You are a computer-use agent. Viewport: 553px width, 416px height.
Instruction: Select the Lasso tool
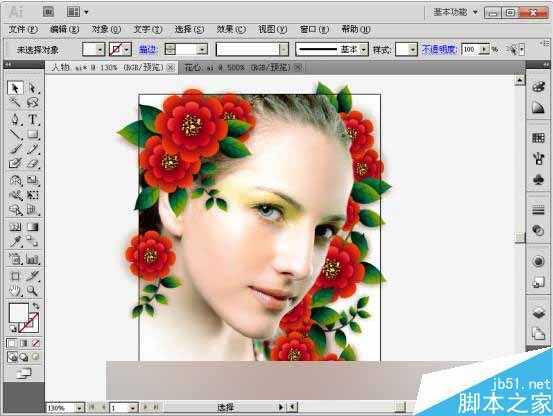click(32, 103)
